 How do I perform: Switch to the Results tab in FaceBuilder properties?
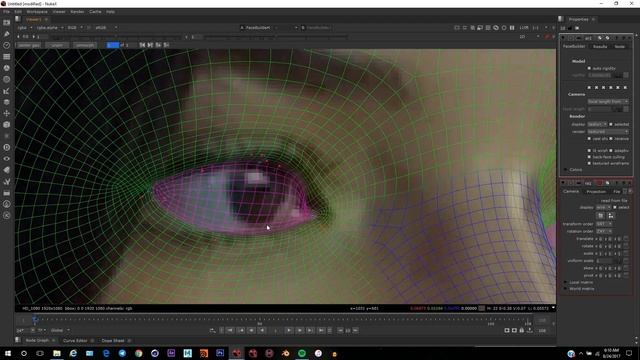coord(600,47)
